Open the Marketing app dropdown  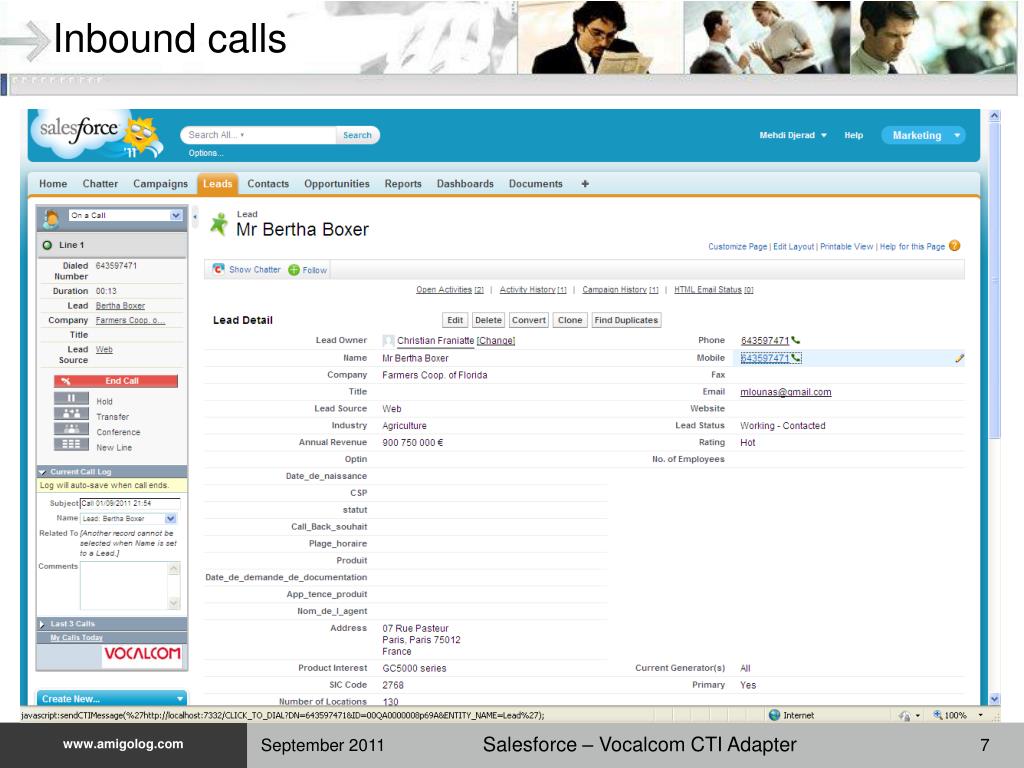point(923,135)
